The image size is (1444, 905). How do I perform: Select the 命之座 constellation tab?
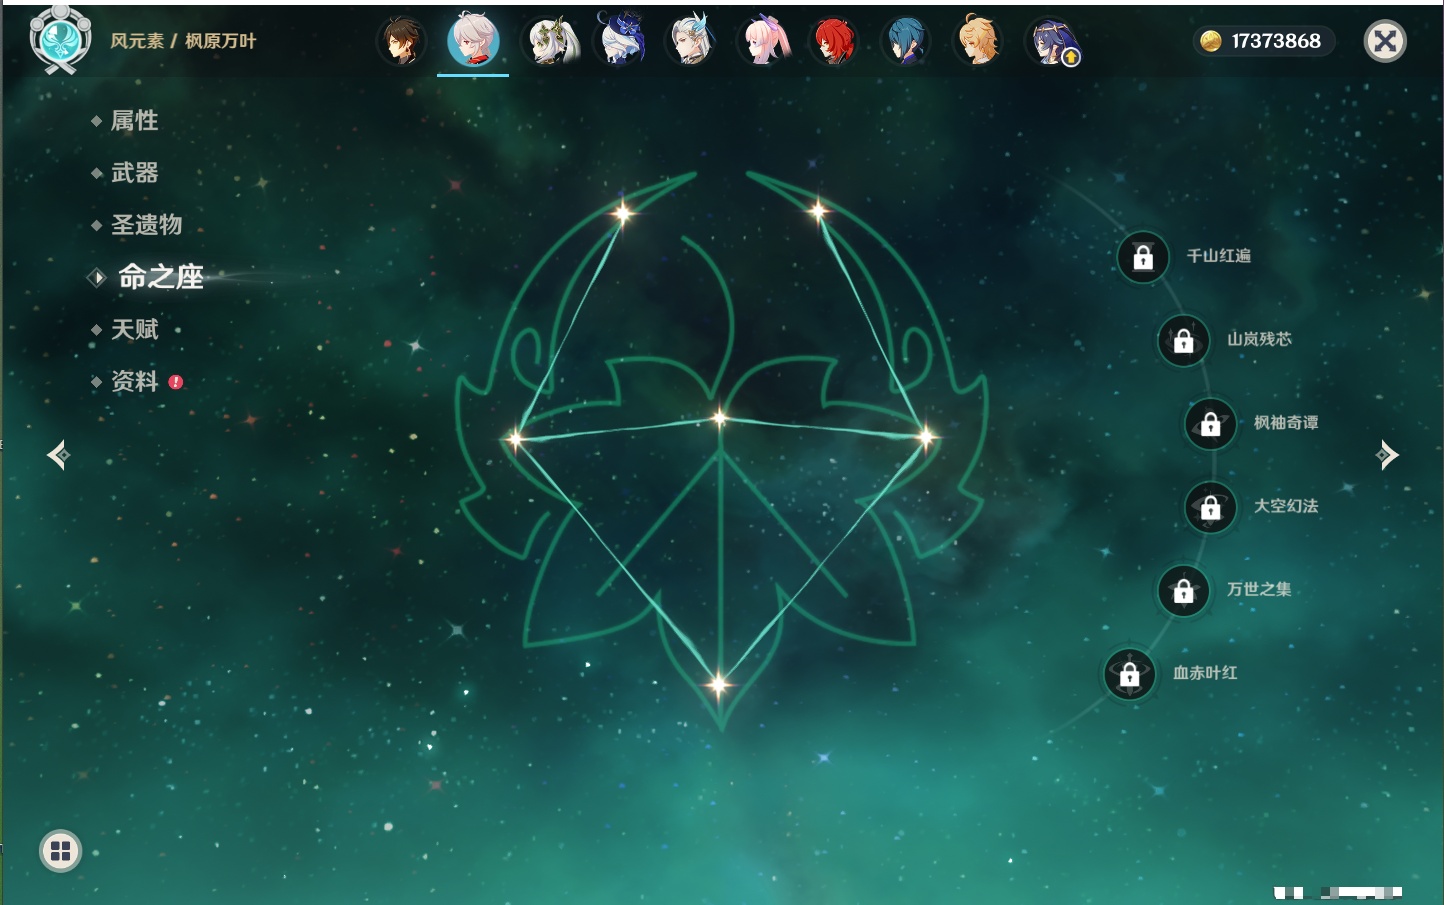click(160, 277)
